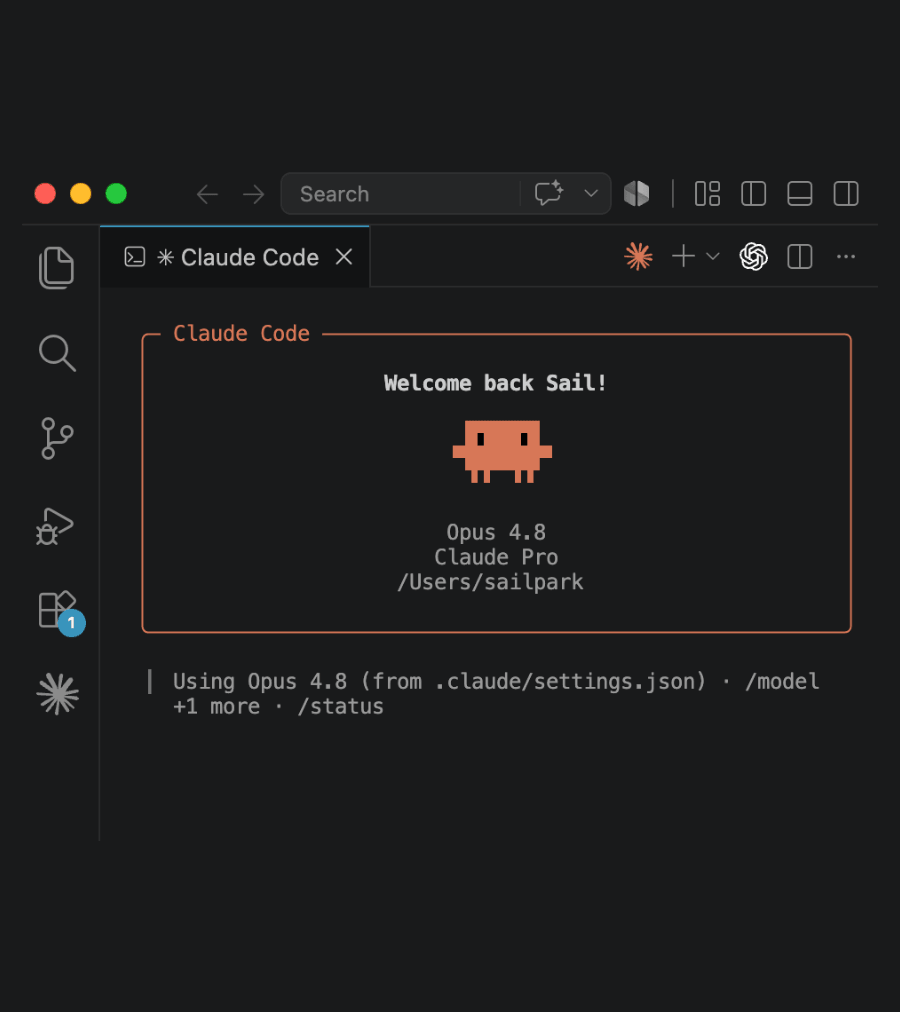
Task: Go forward in navigation history
Action: (x=254, y=194)
